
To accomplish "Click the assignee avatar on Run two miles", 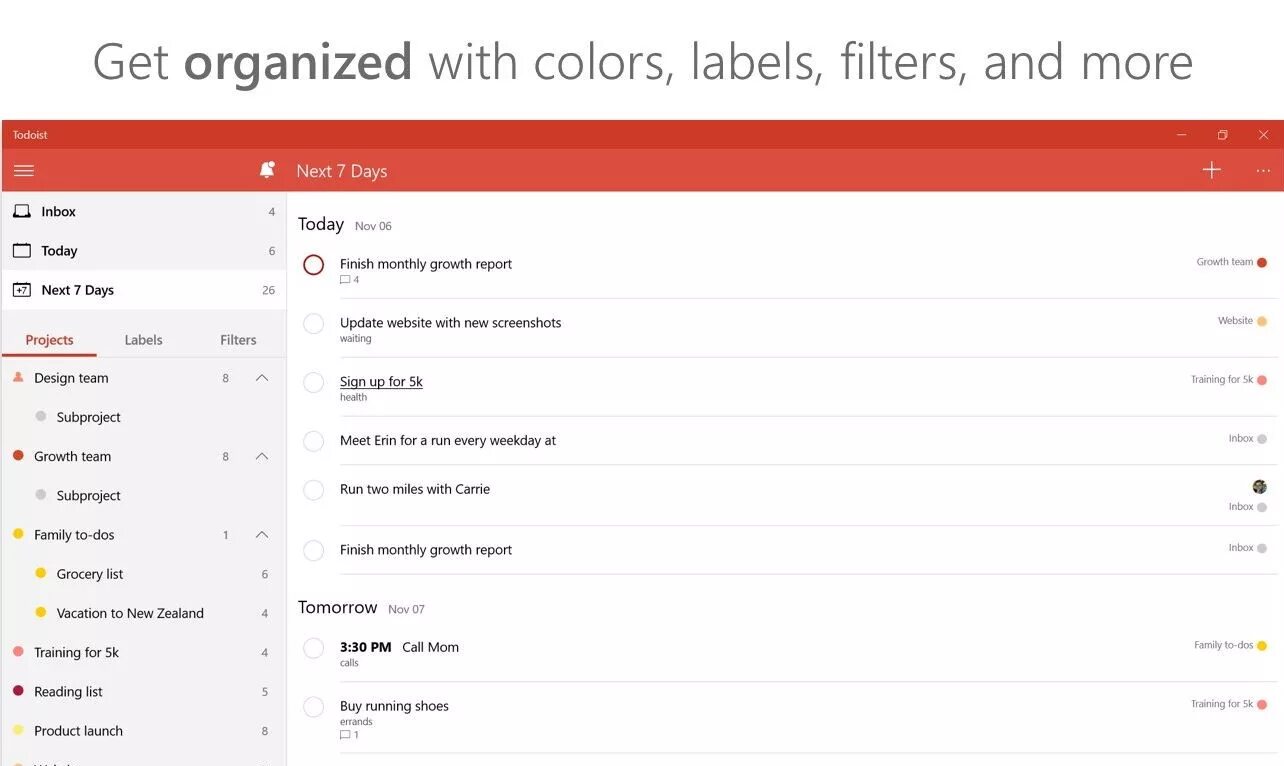I will click(1259, 487).
